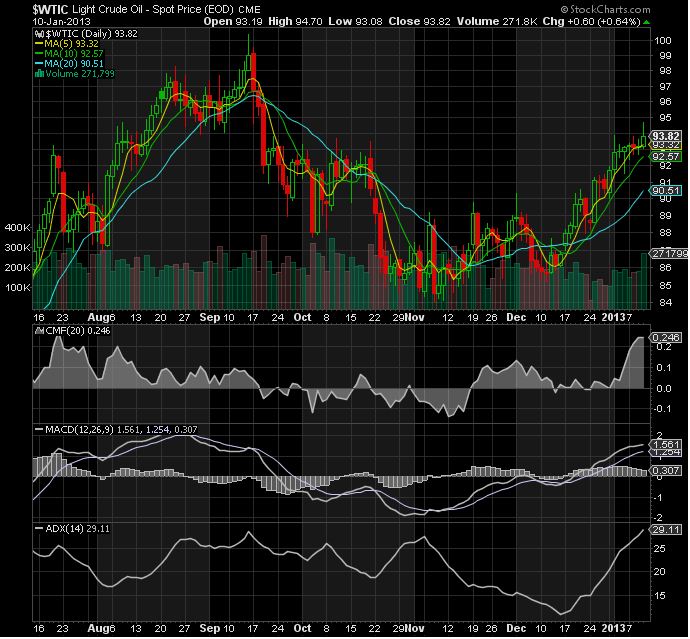The width and height of the screenshot is (690, 639).
Task: Click the CMF(20) area chart icon
Action: point(40,331)
